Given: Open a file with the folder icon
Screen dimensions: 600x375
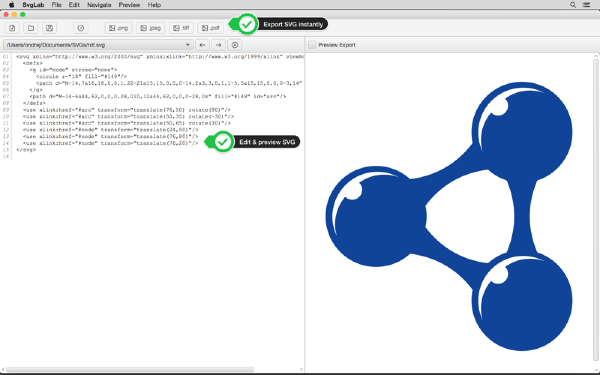Looking at the screenshot, I should click(31, 28).
